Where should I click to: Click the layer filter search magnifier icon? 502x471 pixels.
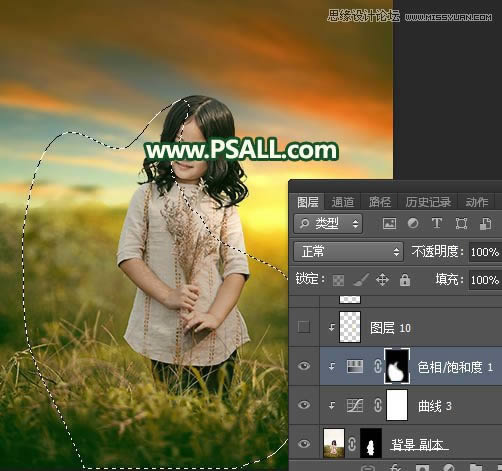pos(304,224)
